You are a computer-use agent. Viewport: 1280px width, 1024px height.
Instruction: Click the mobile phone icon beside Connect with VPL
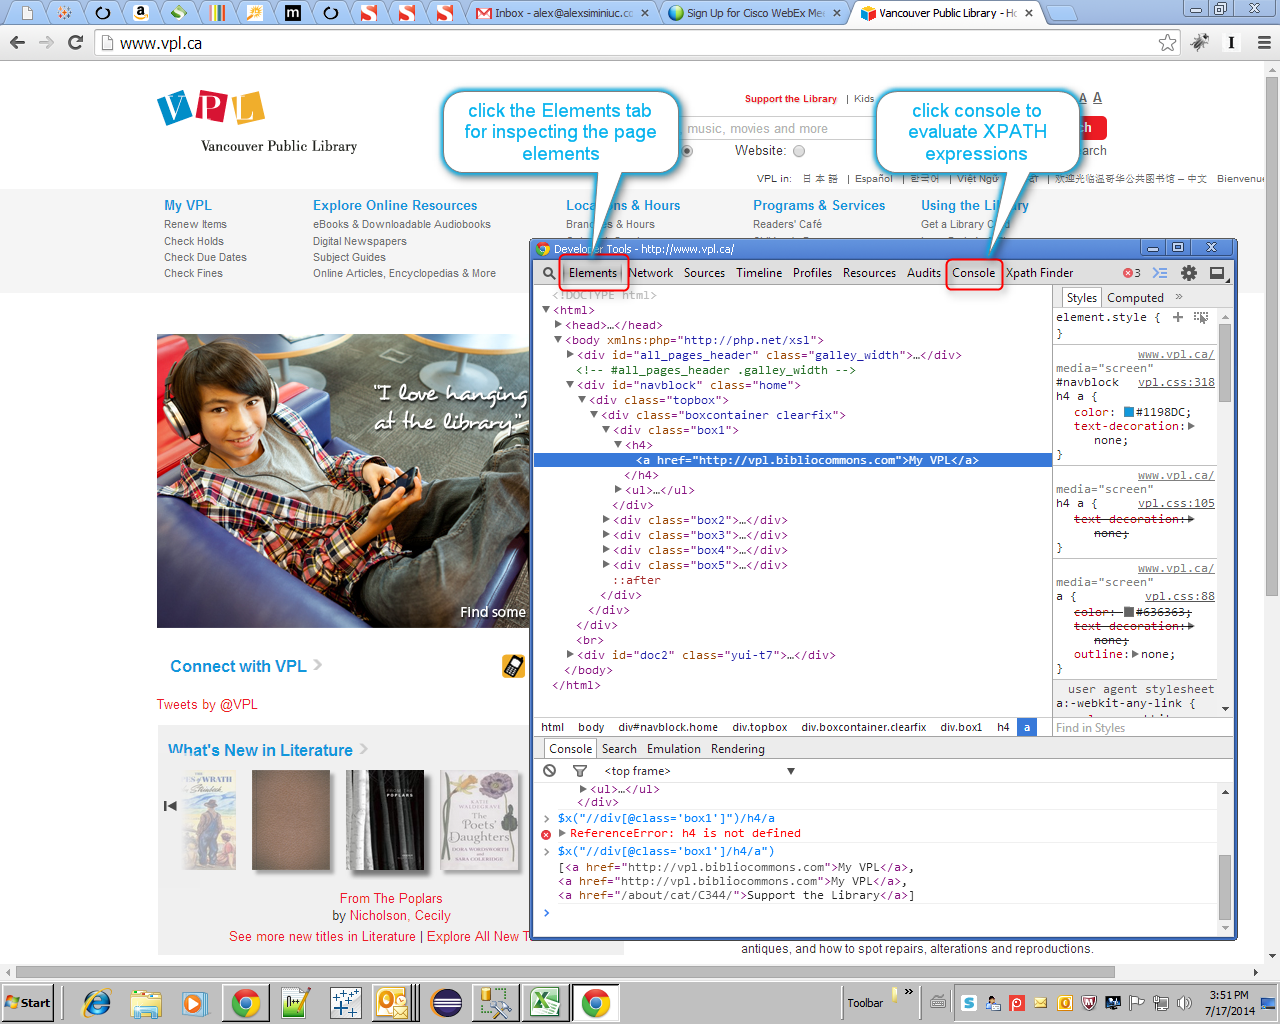click(513, 666)
